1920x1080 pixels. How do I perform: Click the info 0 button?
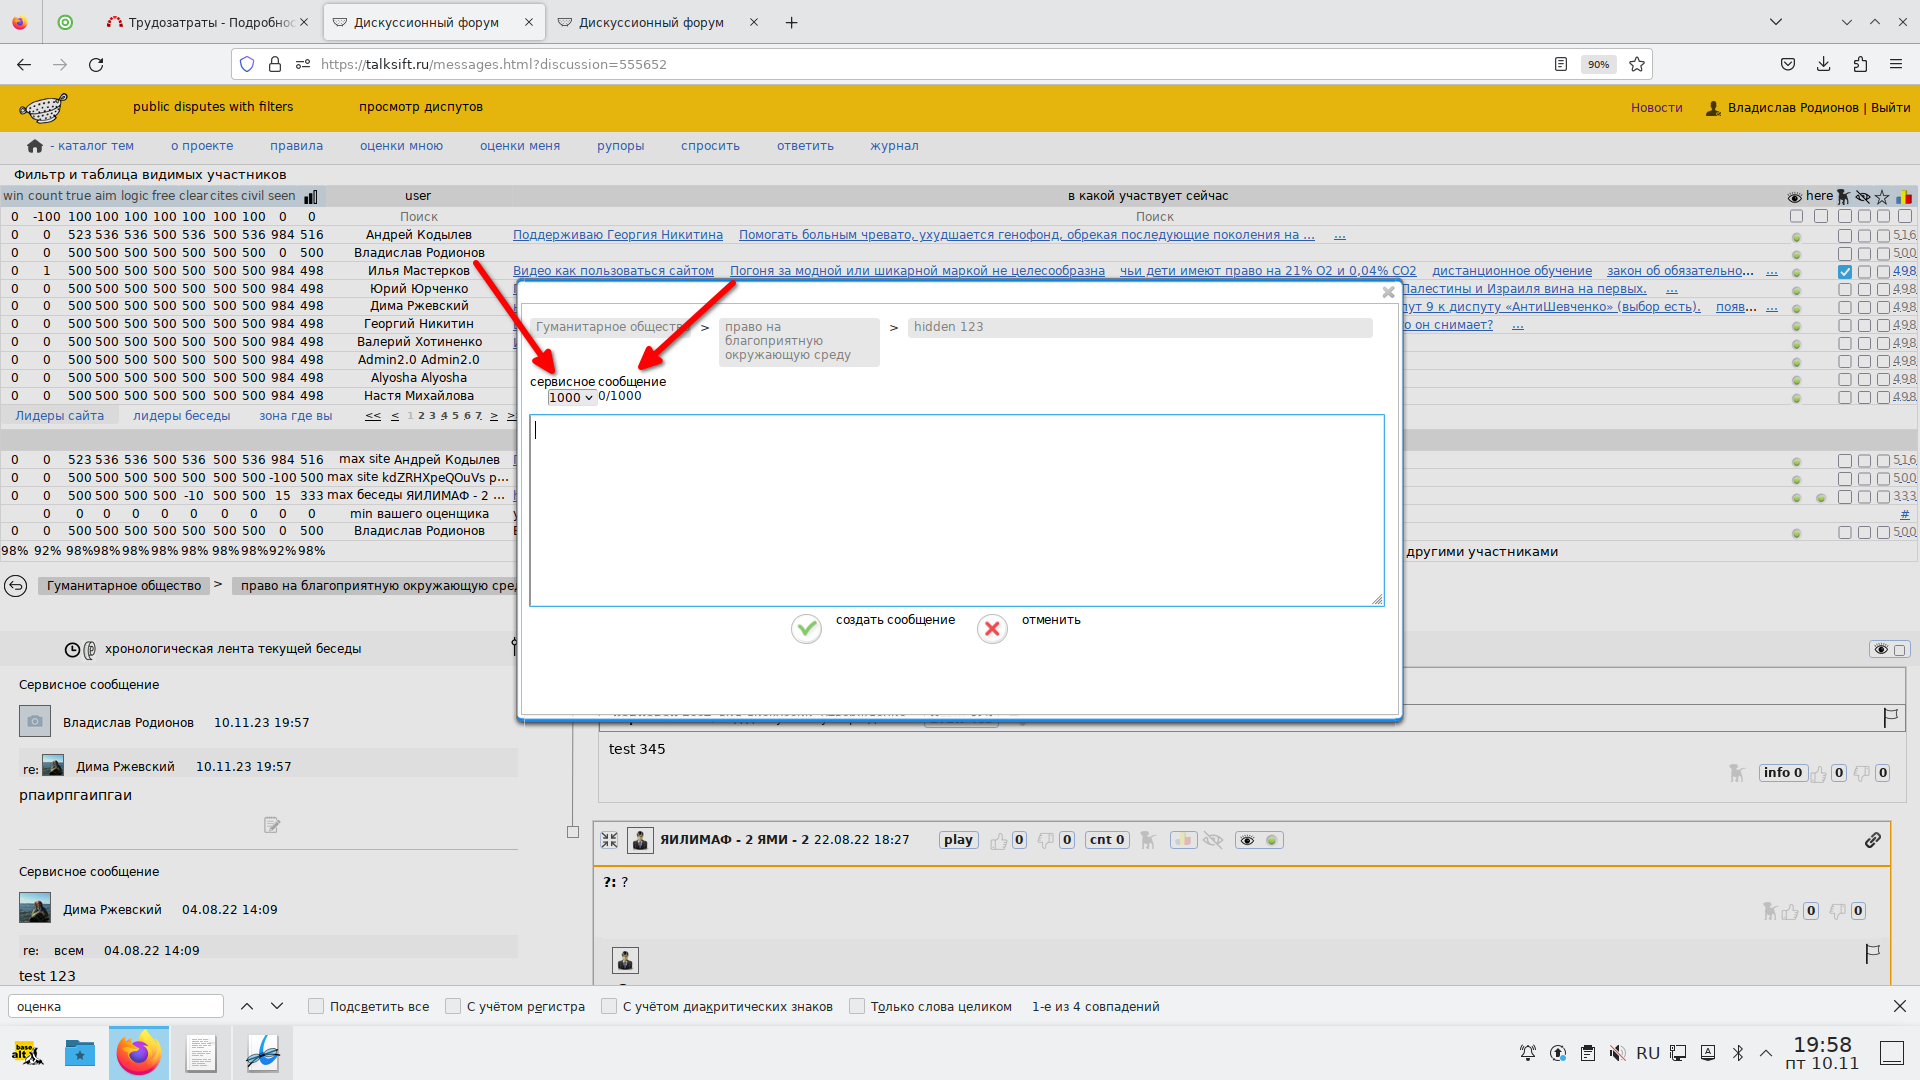1783,773
